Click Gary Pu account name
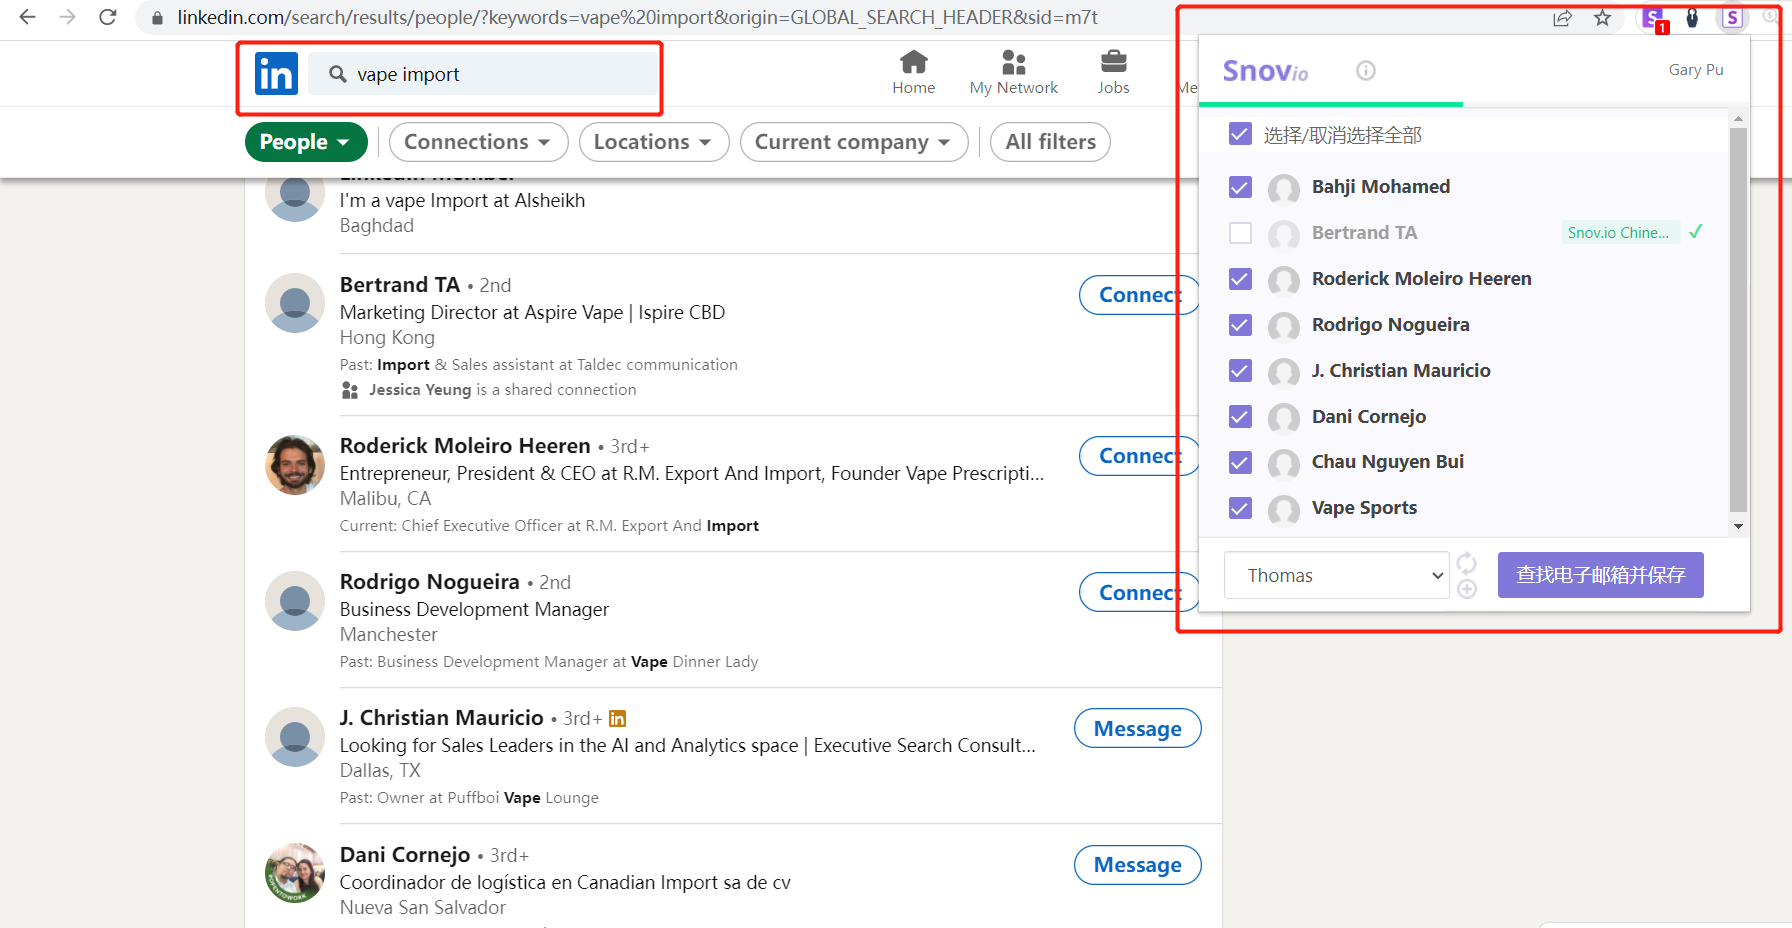1792x928 pixels. [1696, 70]
